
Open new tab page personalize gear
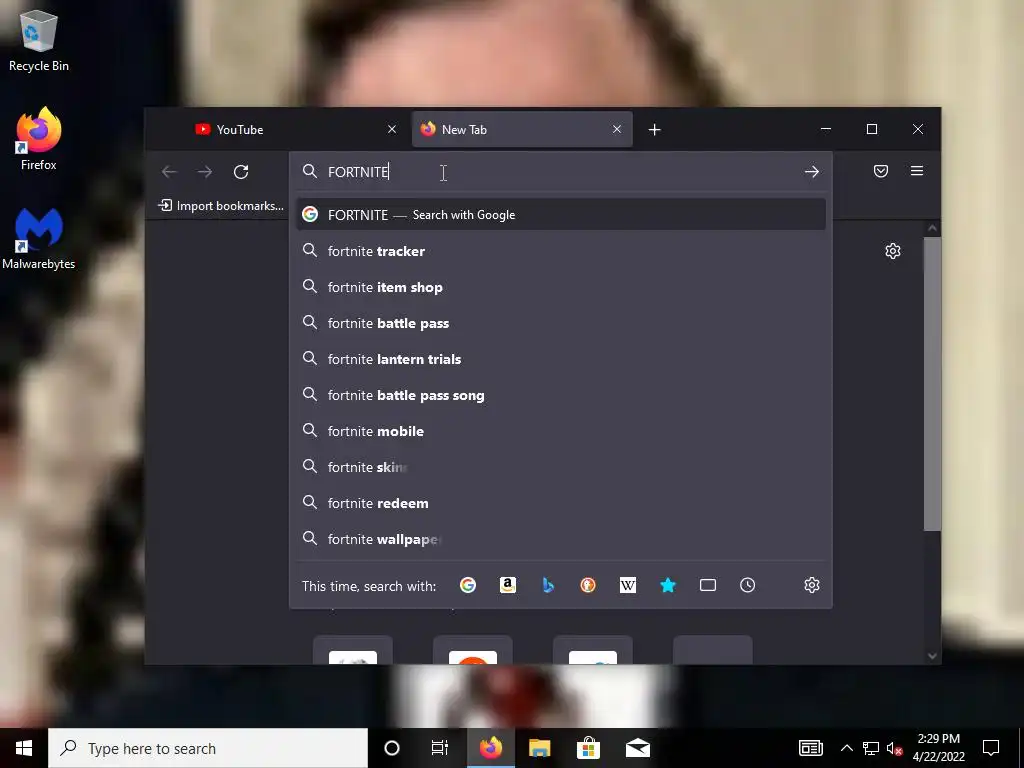coord(893,251)
